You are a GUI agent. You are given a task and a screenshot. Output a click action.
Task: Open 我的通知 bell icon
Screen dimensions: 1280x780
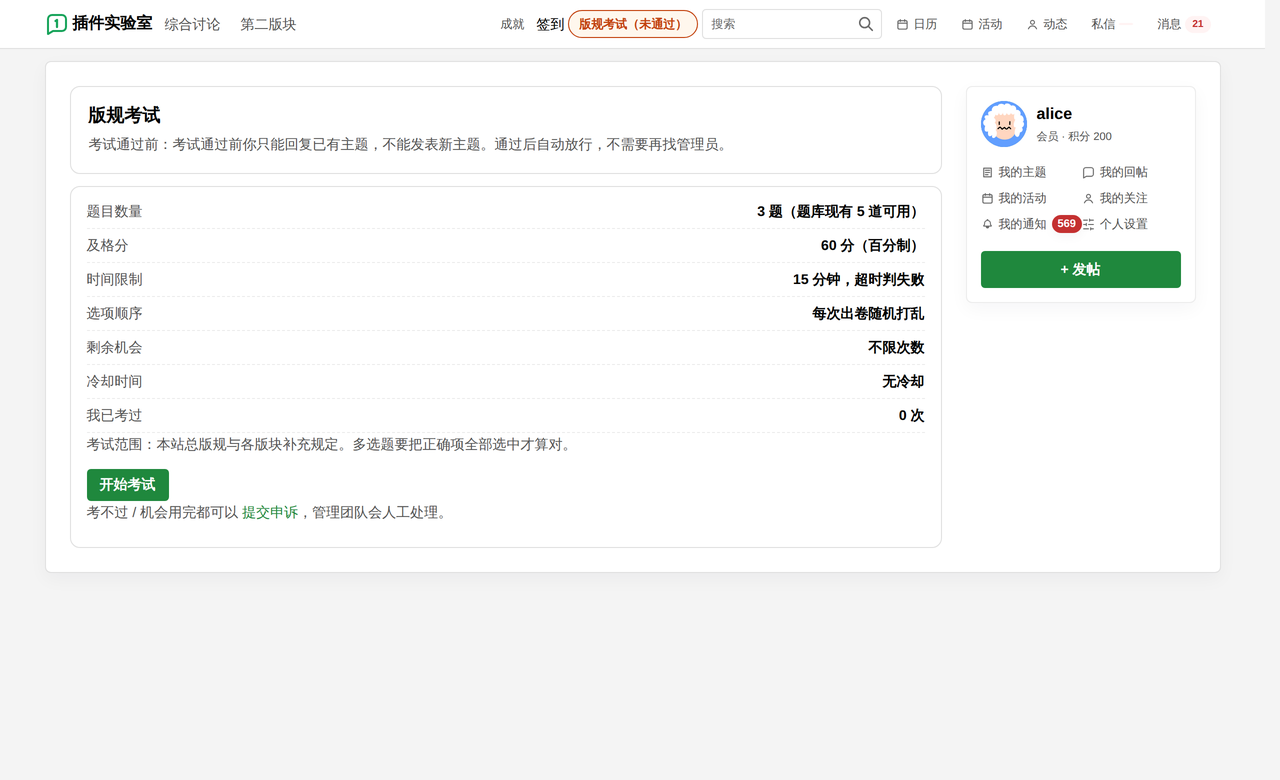point(988,225)
